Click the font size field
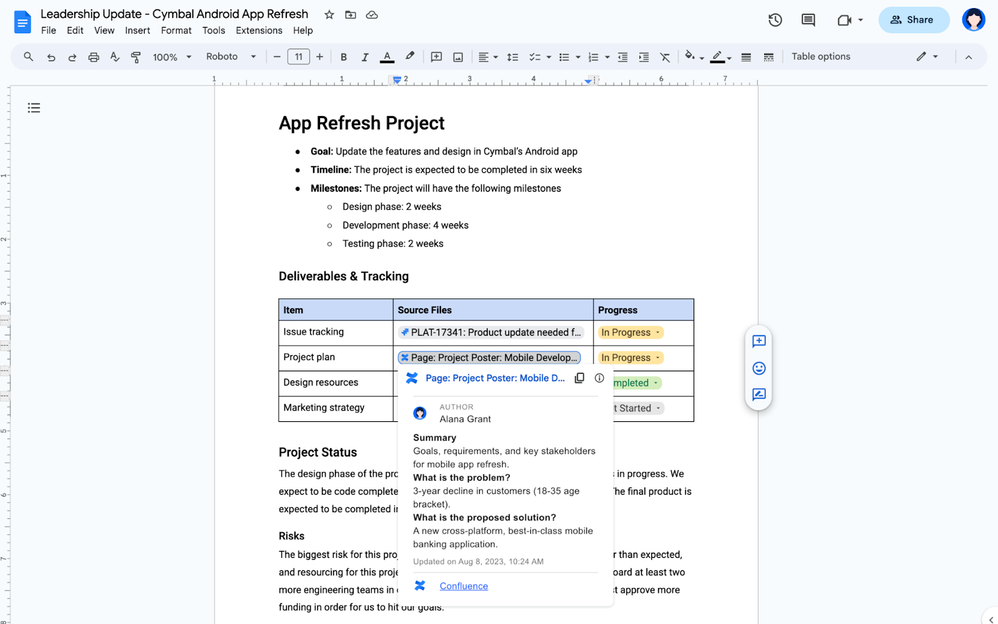The height and width of the screenshot is (624, 998). coord(299,57)
